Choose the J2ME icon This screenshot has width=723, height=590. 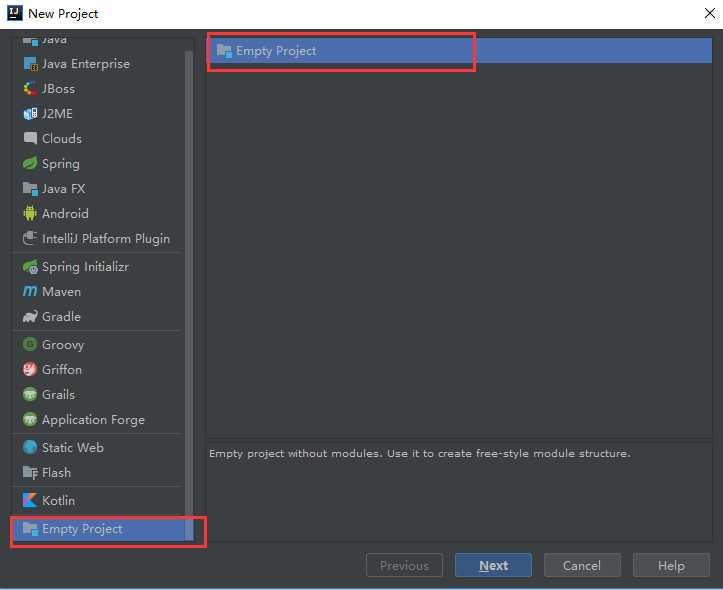point(30,113)
